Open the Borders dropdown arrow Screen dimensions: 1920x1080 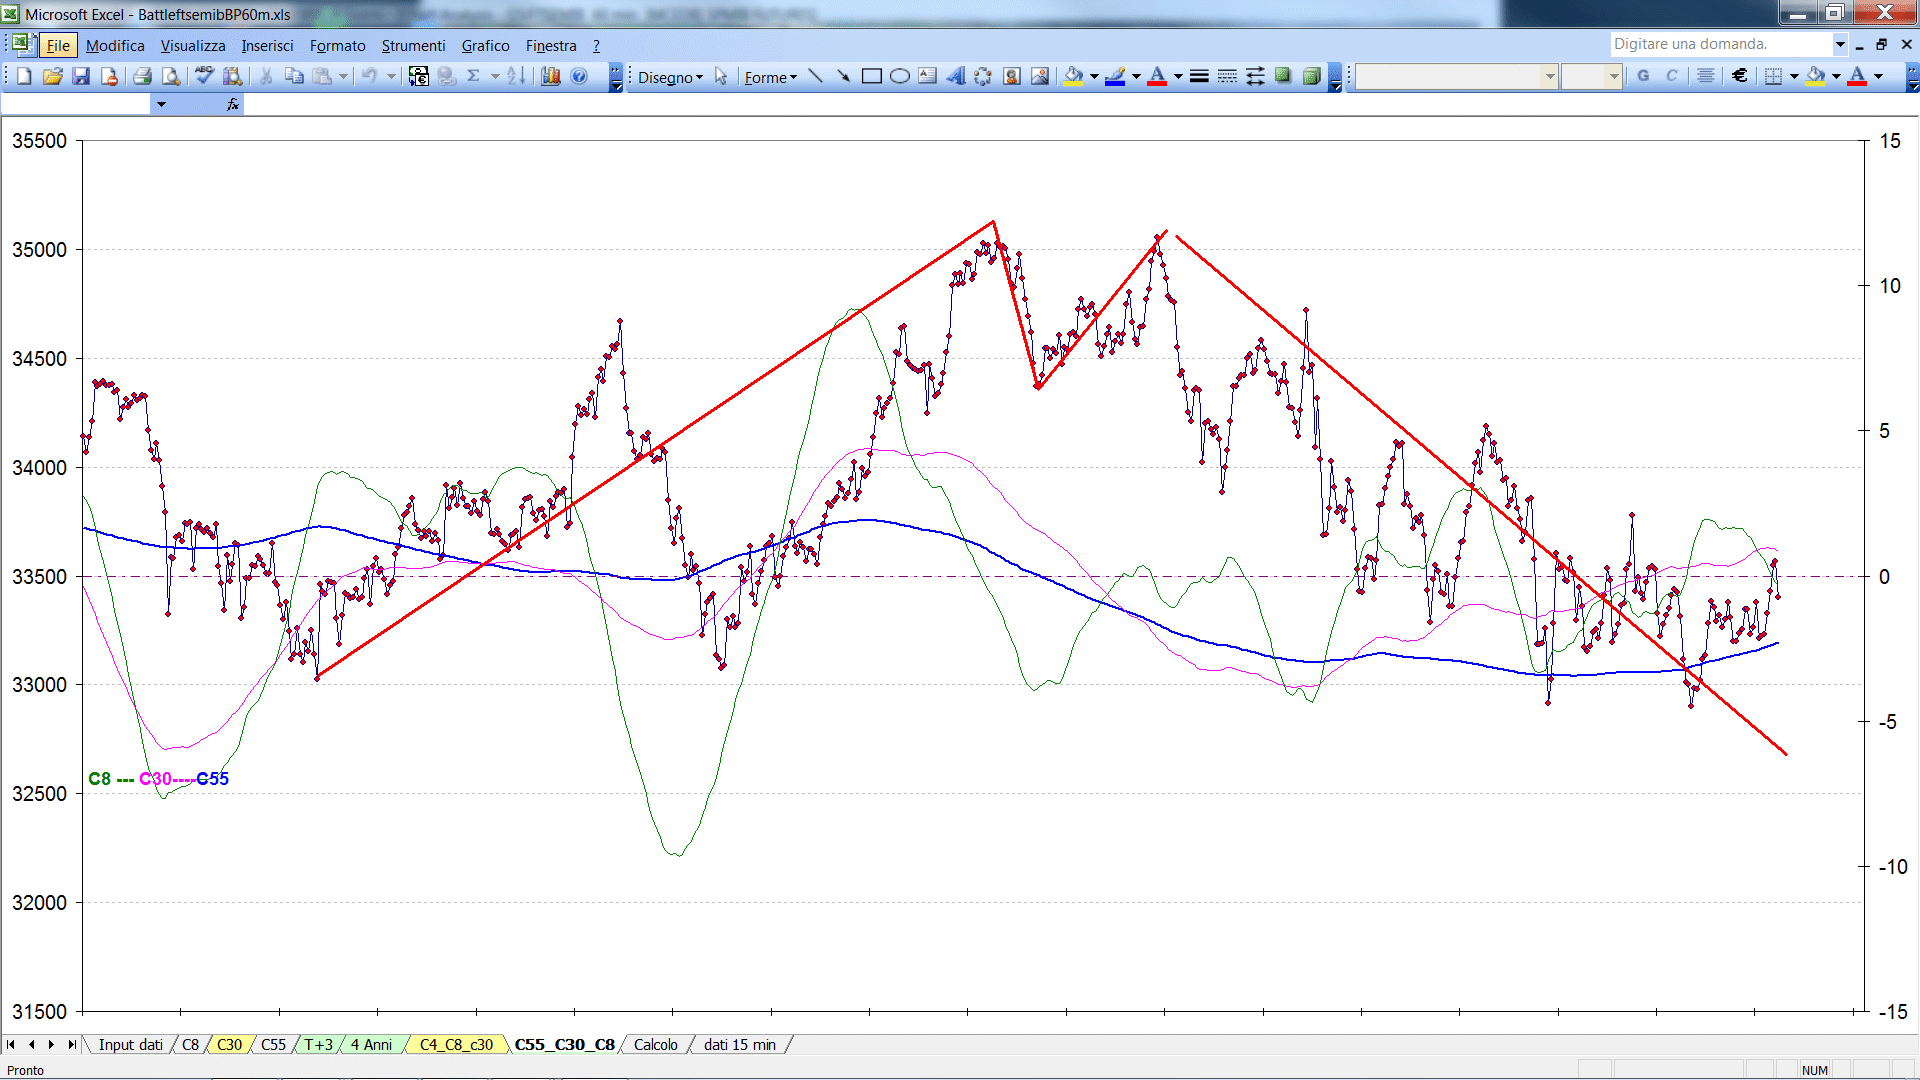click(1794, 76)
